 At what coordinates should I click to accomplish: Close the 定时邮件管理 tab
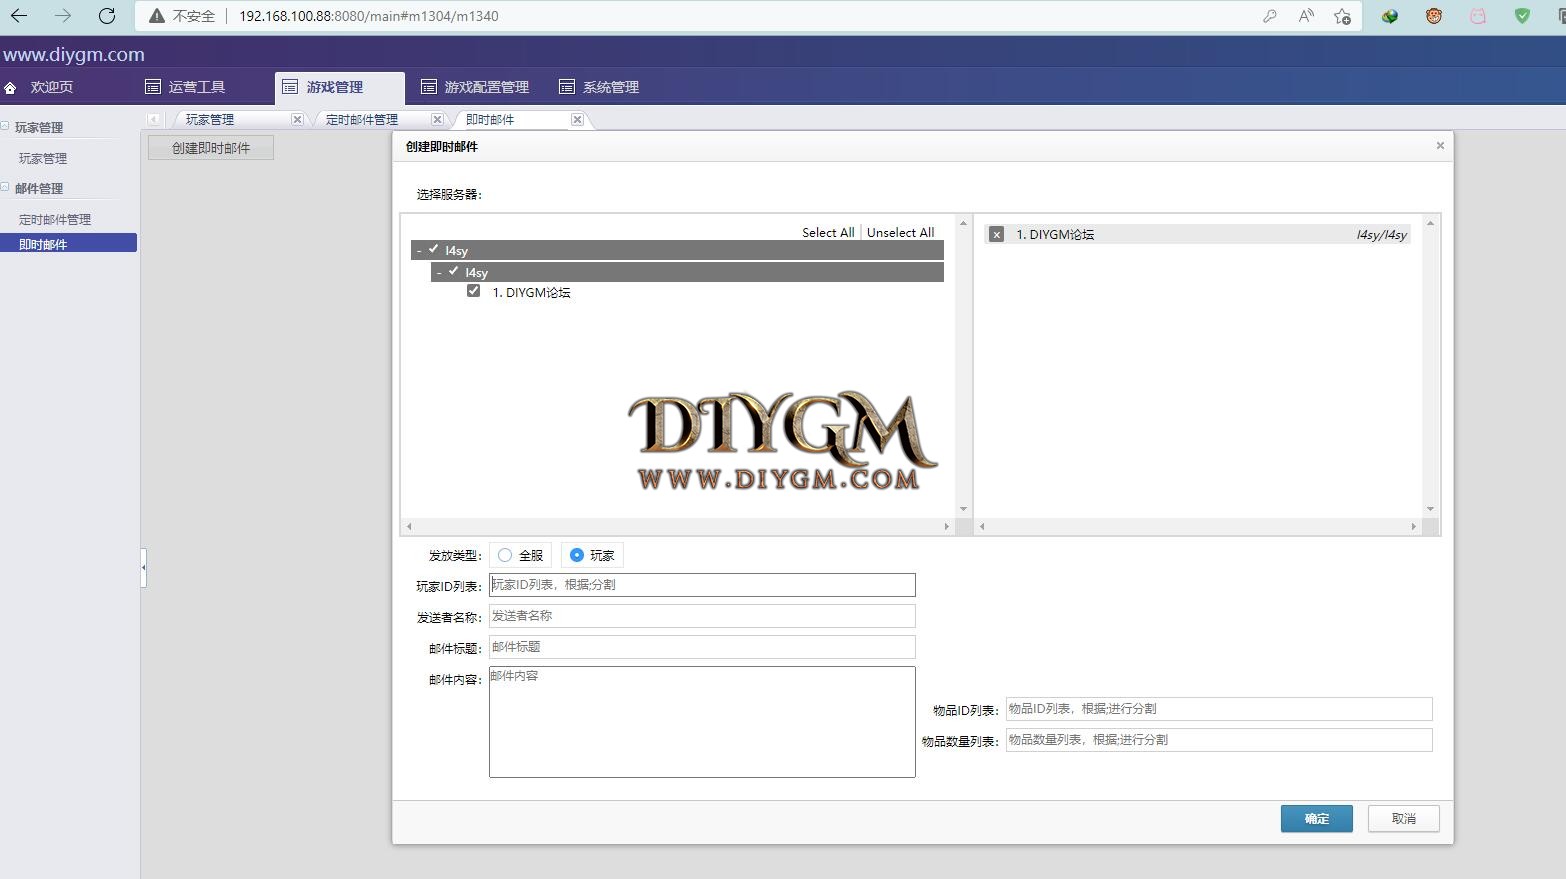(x=437, y=119)
